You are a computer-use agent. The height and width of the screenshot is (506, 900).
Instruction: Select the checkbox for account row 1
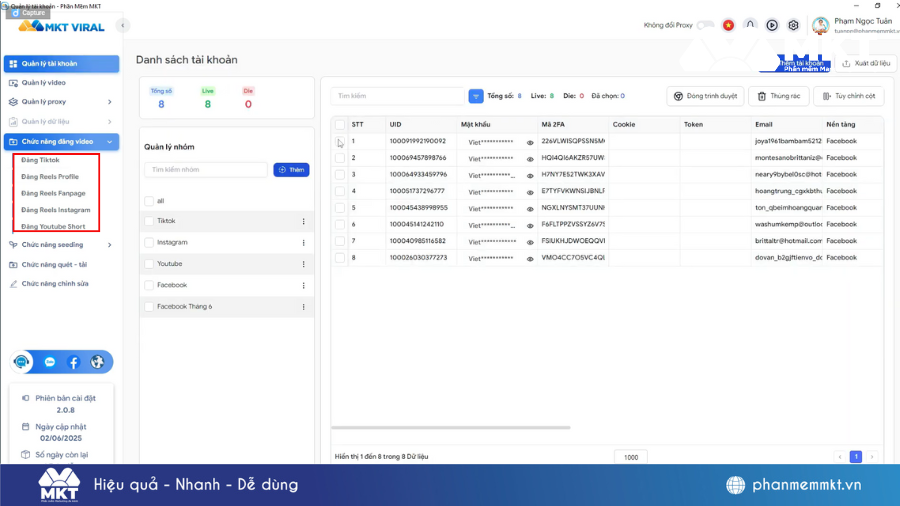click(340, 141)
